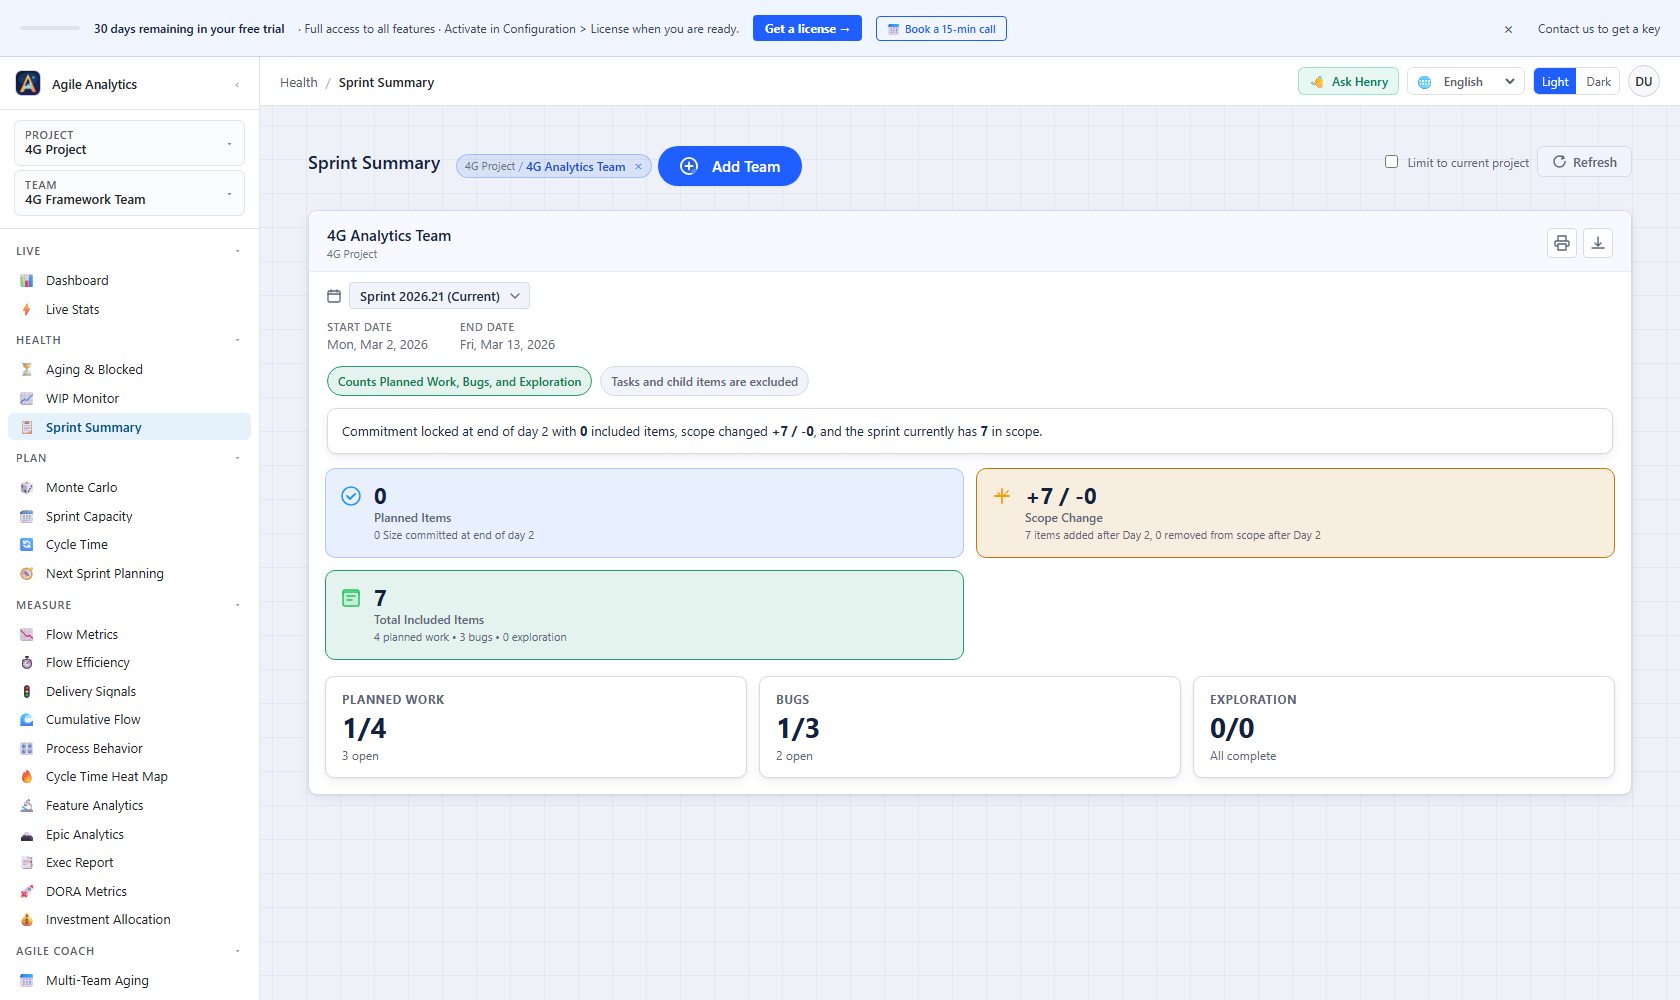This screenshot has height=1000, width=1680.
Task: Click the Agile Analytics logo icon
Action: pyautogui.click(x=28, y=83)
